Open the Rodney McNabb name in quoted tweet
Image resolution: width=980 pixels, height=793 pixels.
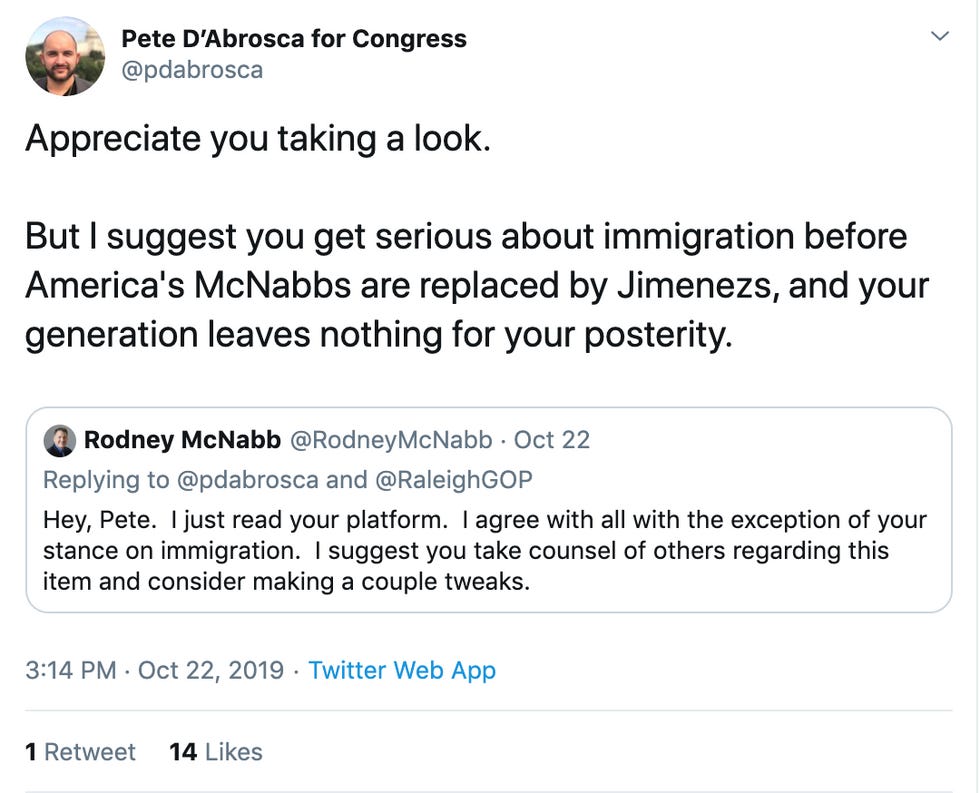pyautogui.click(x=182, y=440)
